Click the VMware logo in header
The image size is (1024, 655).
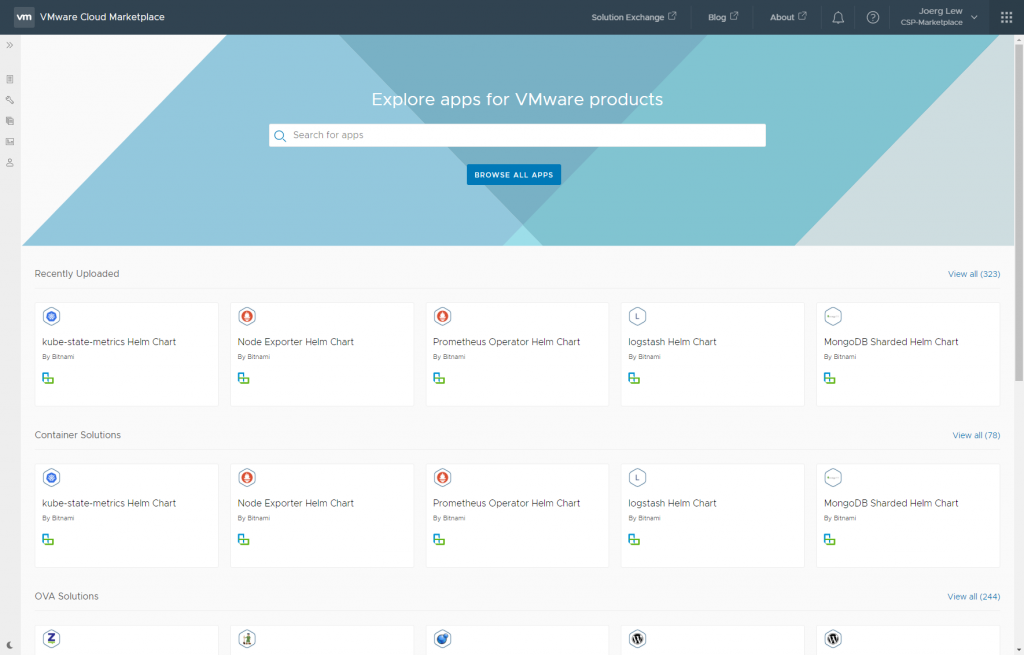[x=24, y=17]
